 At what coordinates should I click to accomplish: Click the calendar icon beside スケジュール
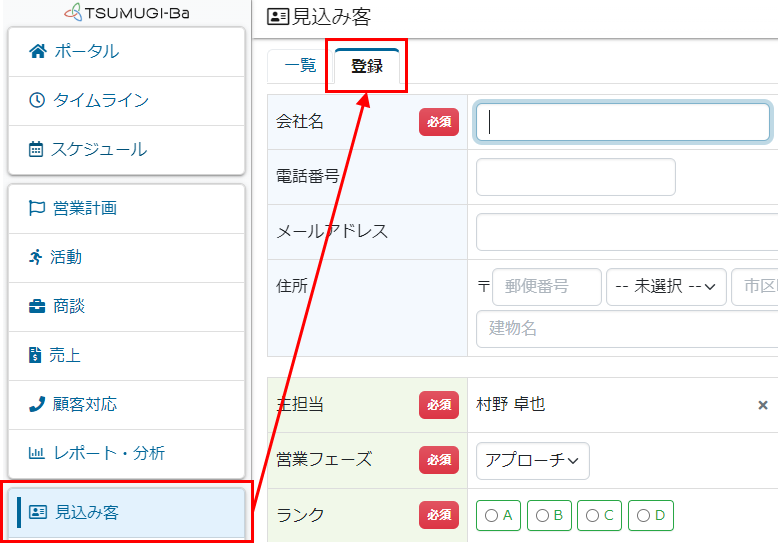[x=37, y=150]
